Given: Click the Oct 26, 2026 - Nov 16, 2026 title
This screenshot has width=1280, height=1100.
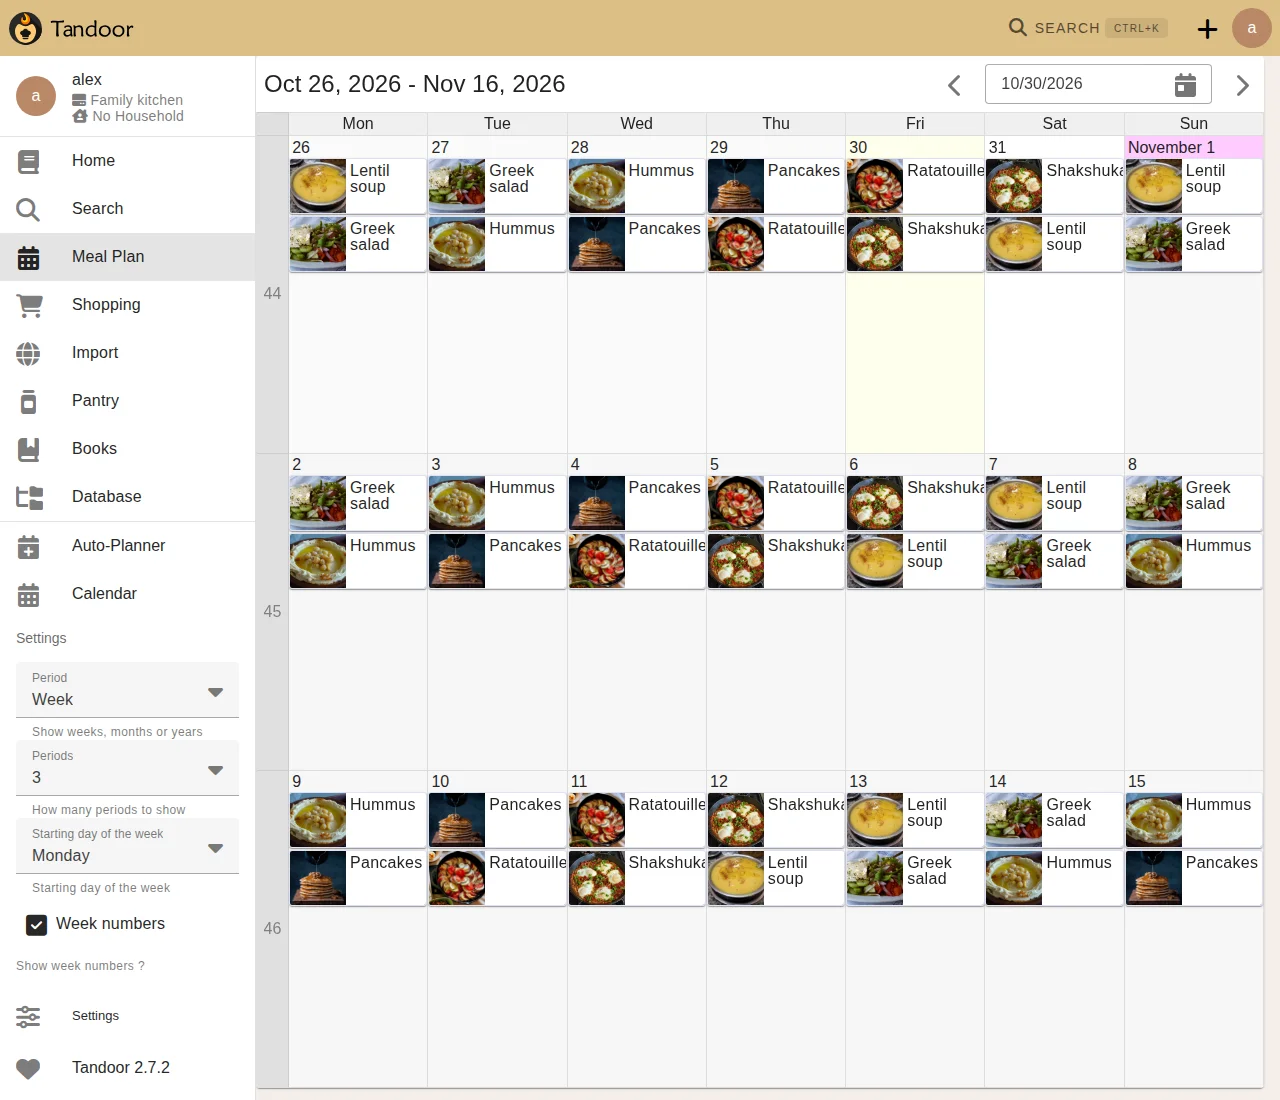Looking at the screenshot, I should click(415, 84).
